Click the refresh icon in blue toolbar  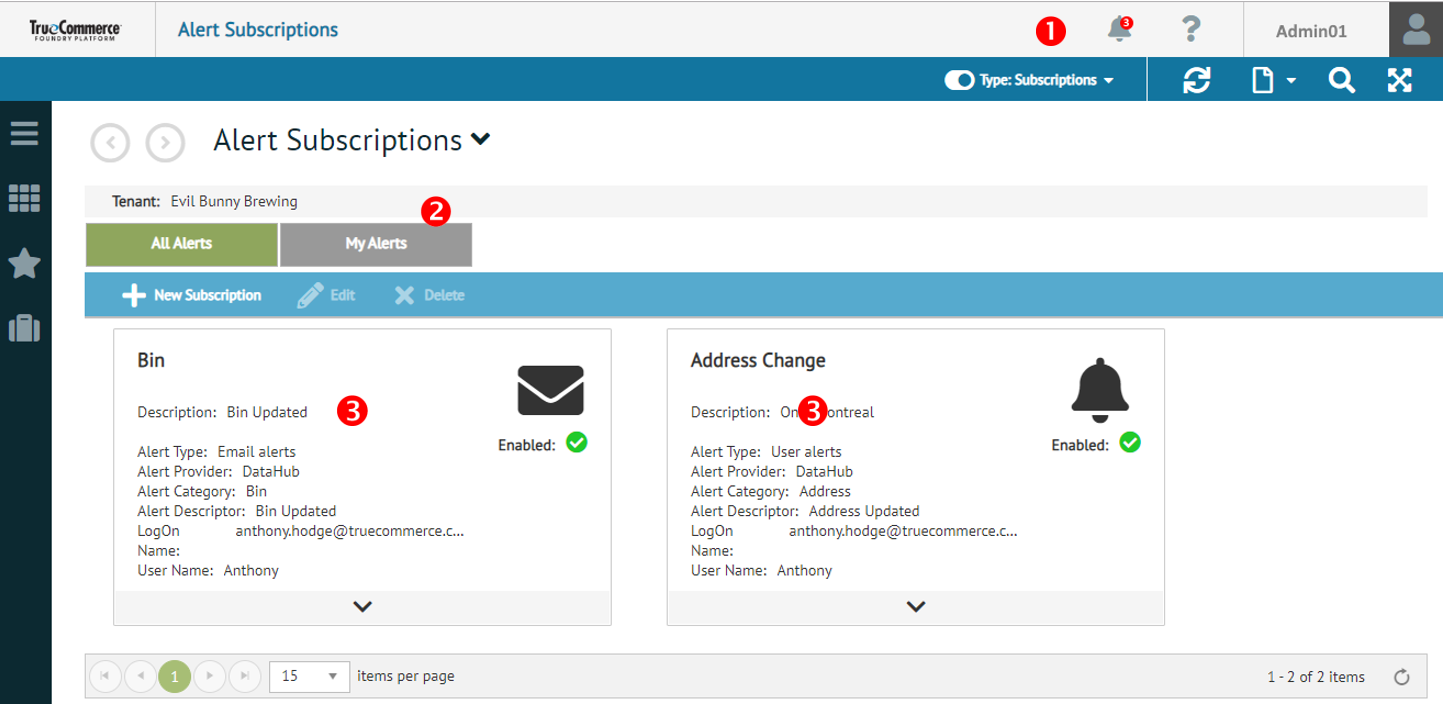click(x=1196, y=81)
